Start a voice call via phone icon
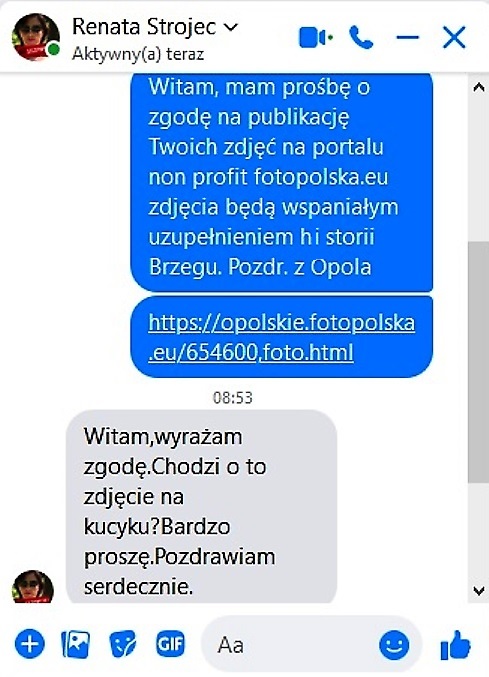 pos(361,38)
